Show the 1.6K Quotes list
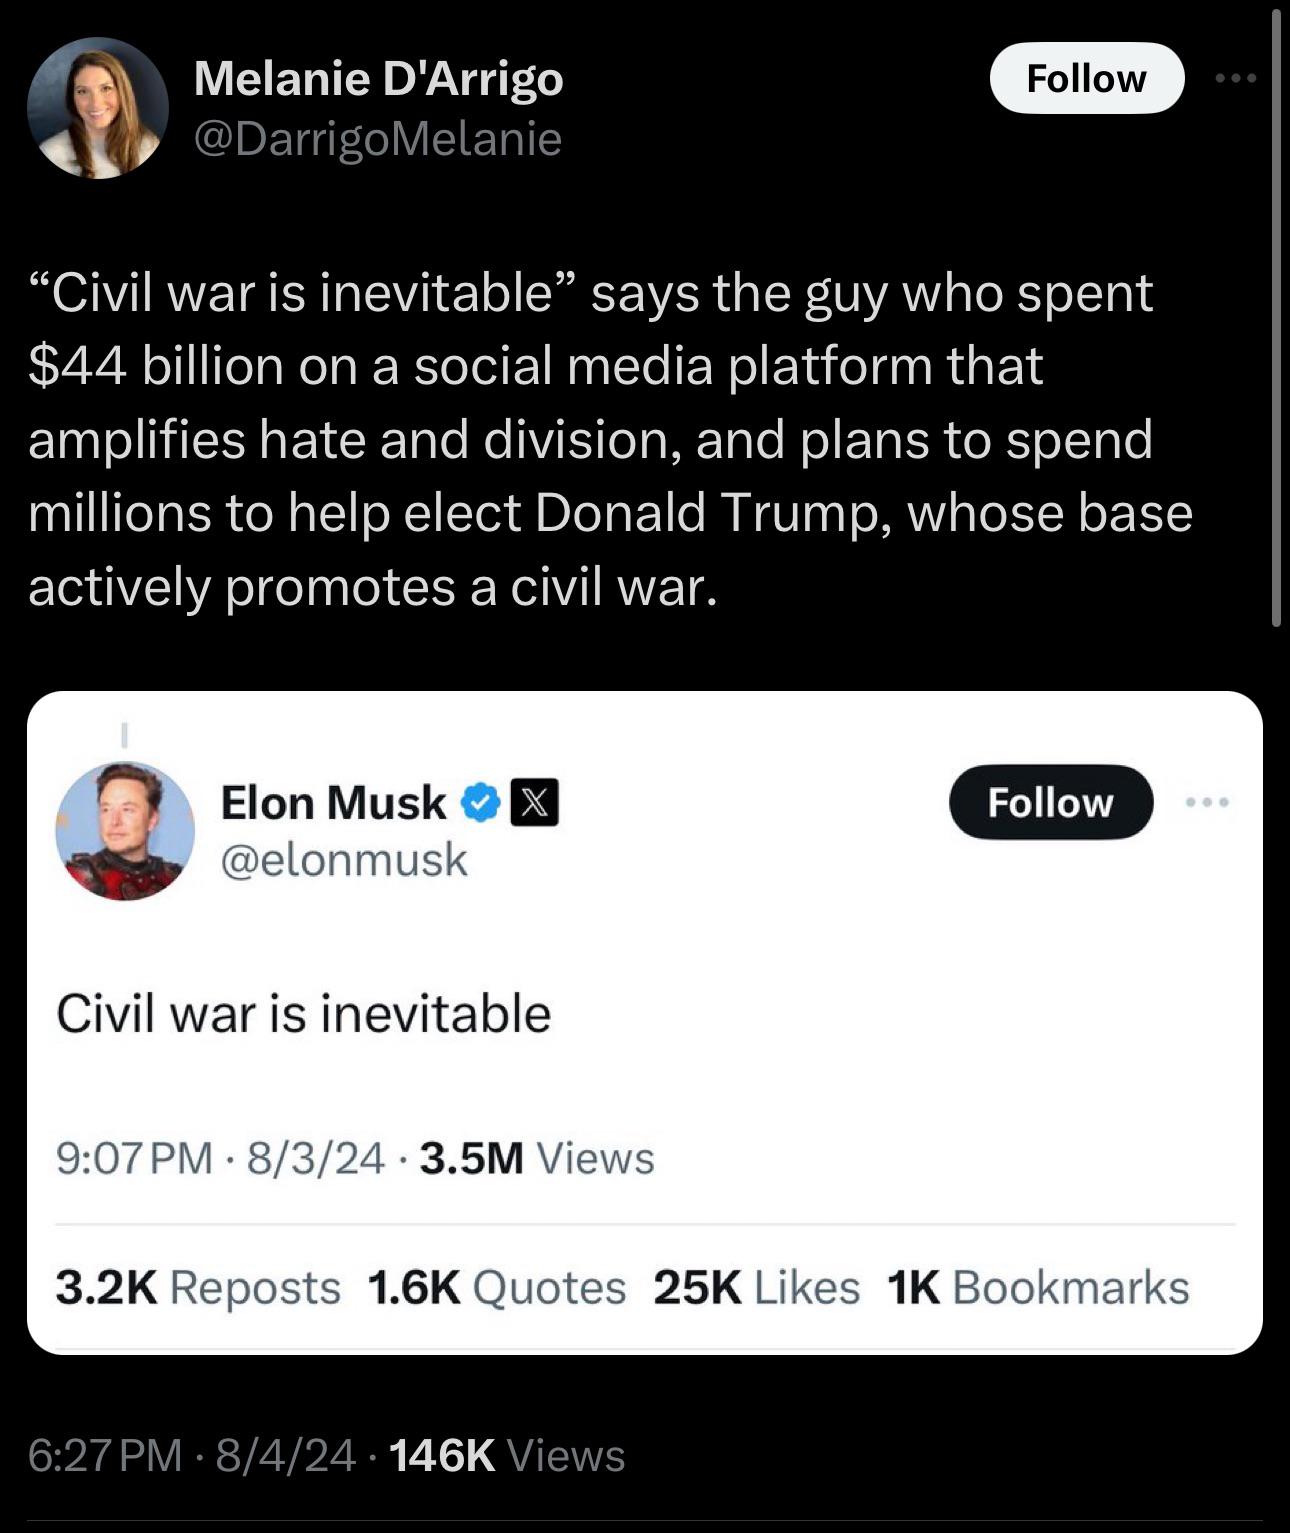 (496, 1287)
